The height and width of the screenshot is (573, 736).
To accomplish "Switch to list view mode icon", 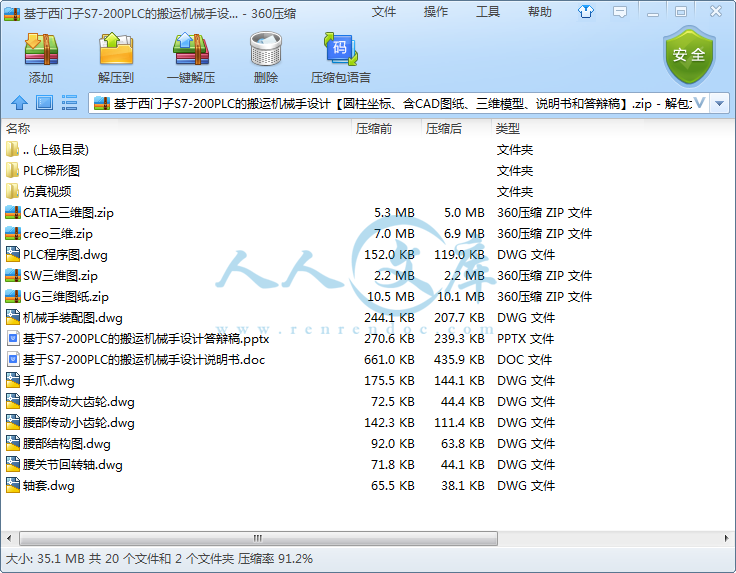I will (69, 103).
